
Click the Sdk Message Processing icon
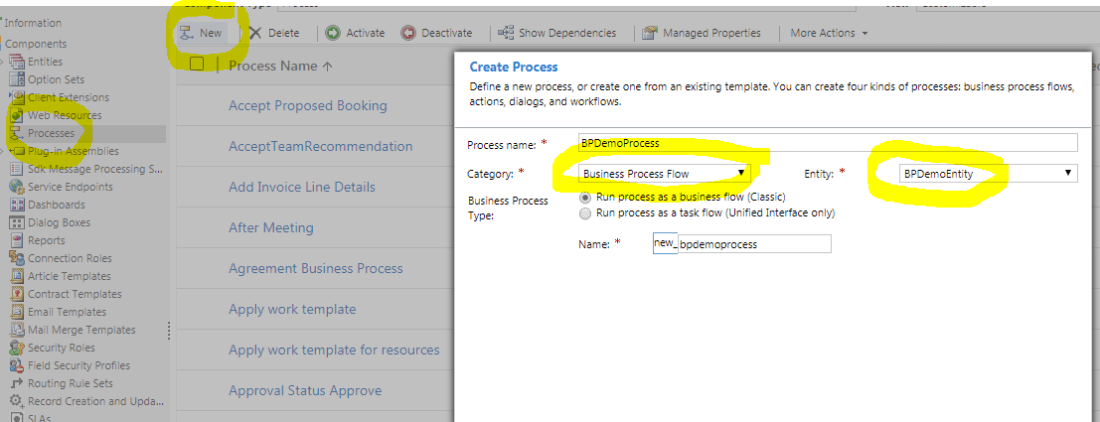pos(18,169)
